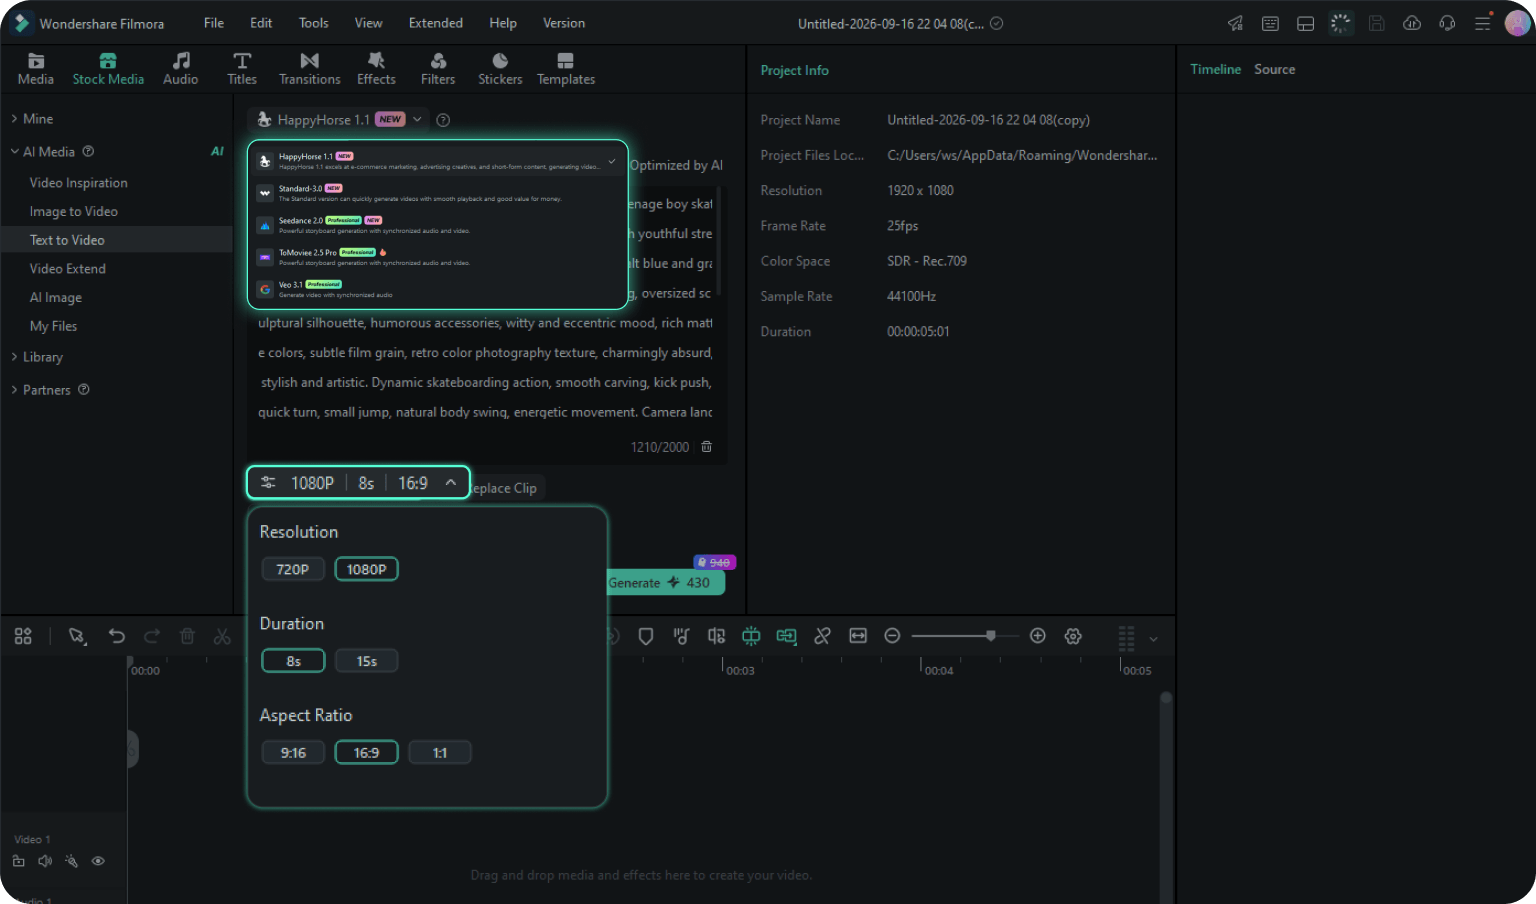The image size is (1536, 904).
Task: Open the Audio library icon
Action: pos(181,61)
